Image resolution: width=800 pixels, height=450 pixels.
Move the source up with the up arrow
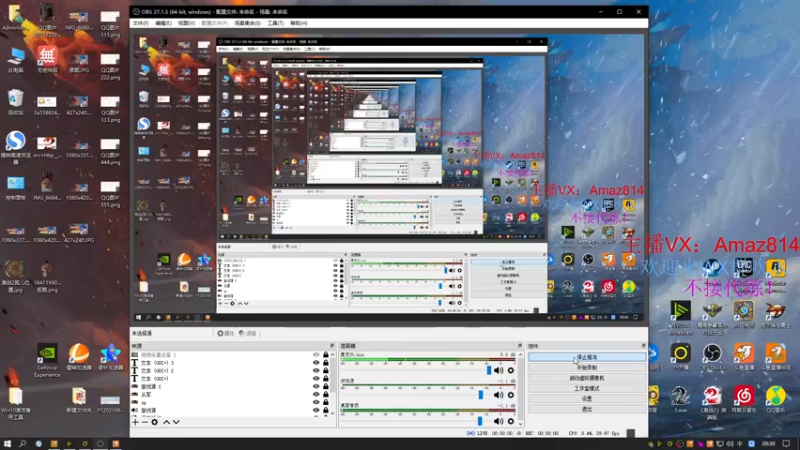166,422
